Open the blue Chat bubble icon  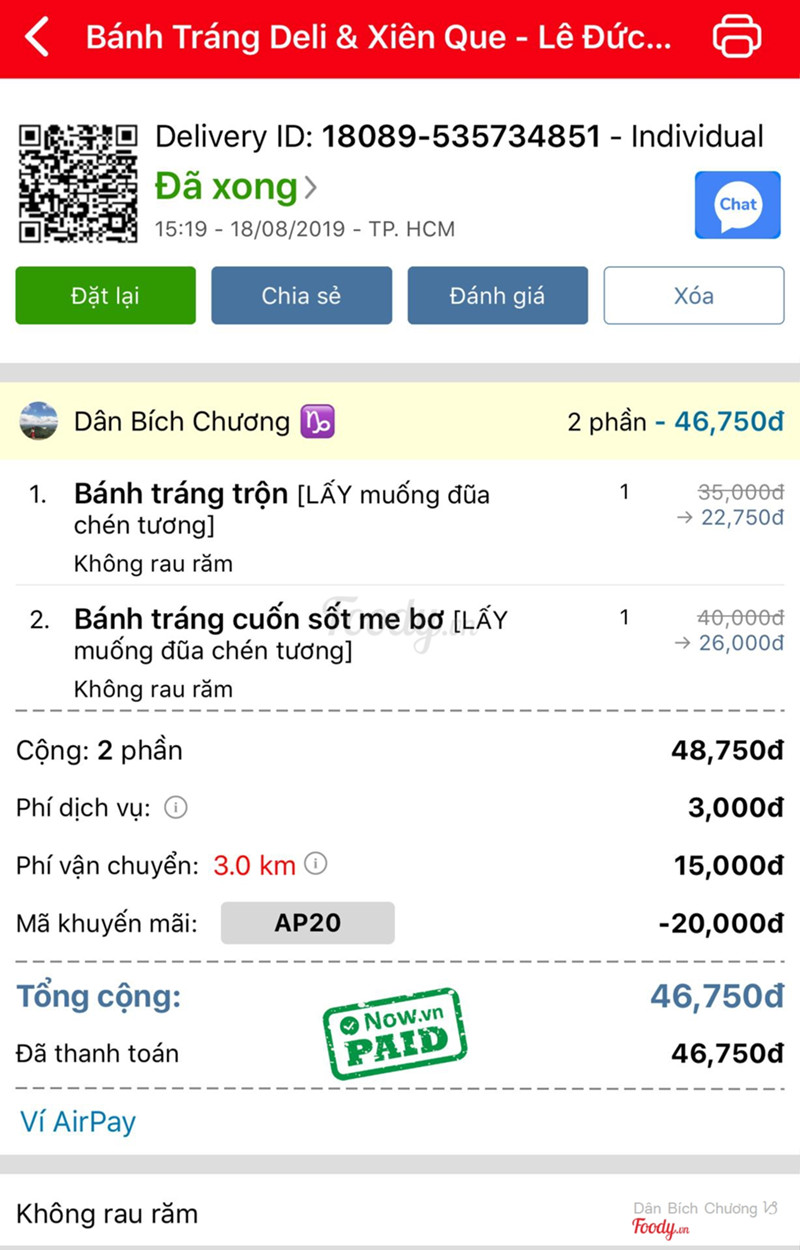click(738, 205)
